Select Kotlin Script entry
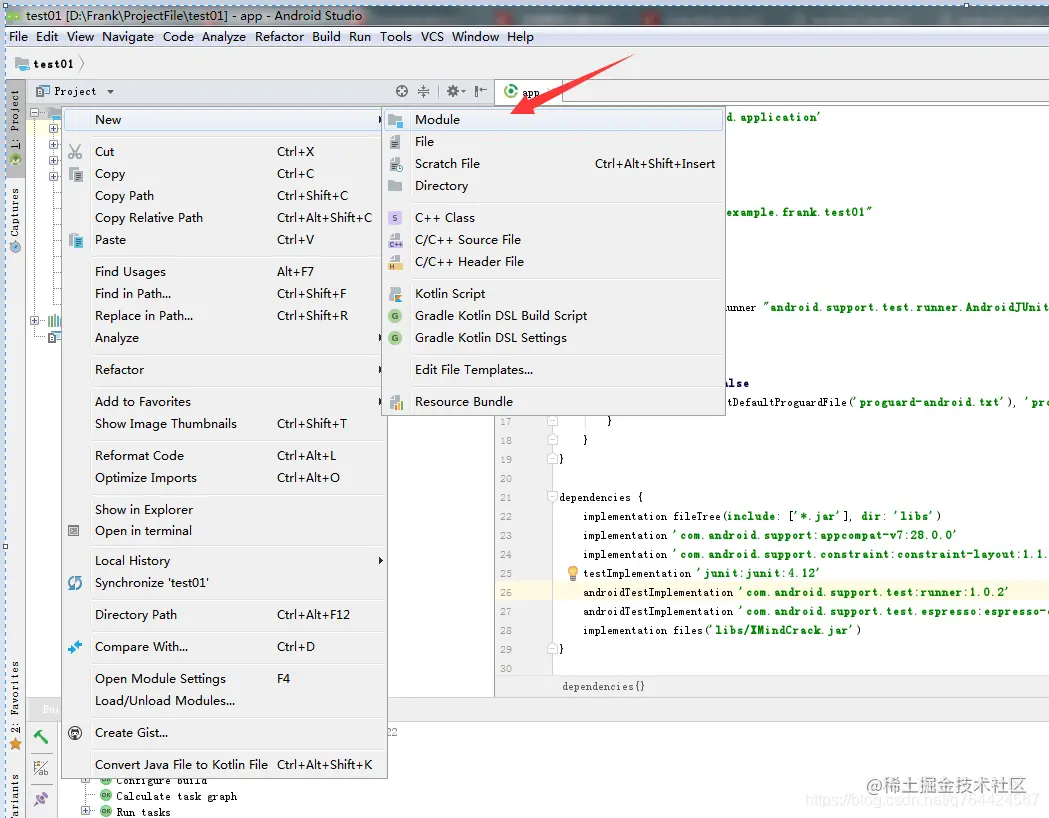The image size is (1049, 818). (553, 294)
